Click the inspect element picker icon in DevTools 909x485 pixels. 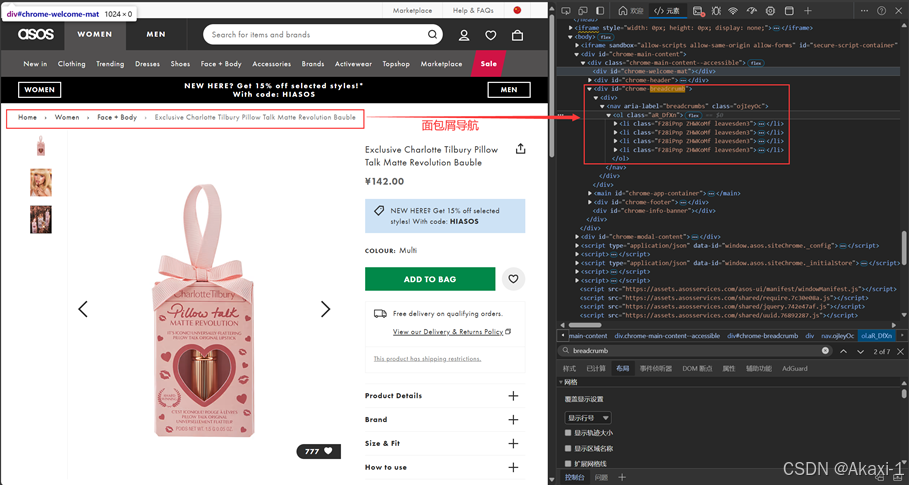[x=566, y=10]
